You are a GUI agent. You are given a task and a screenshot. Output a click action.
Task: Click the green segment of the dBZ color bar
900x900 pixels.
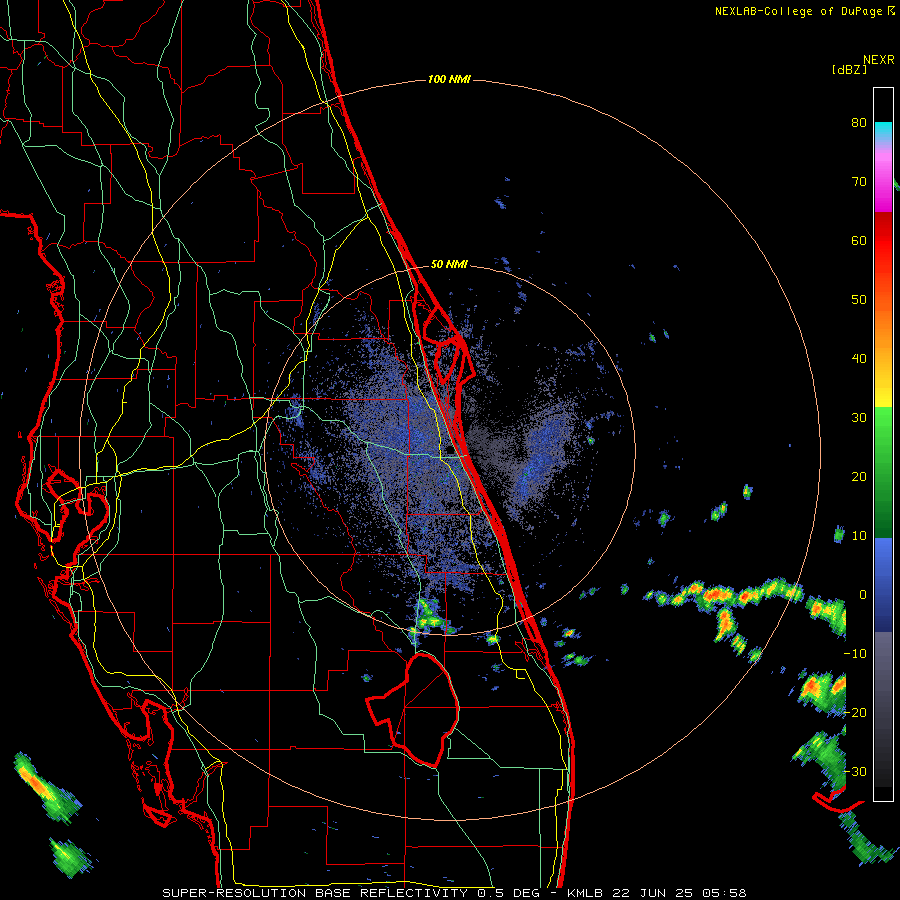883,473
